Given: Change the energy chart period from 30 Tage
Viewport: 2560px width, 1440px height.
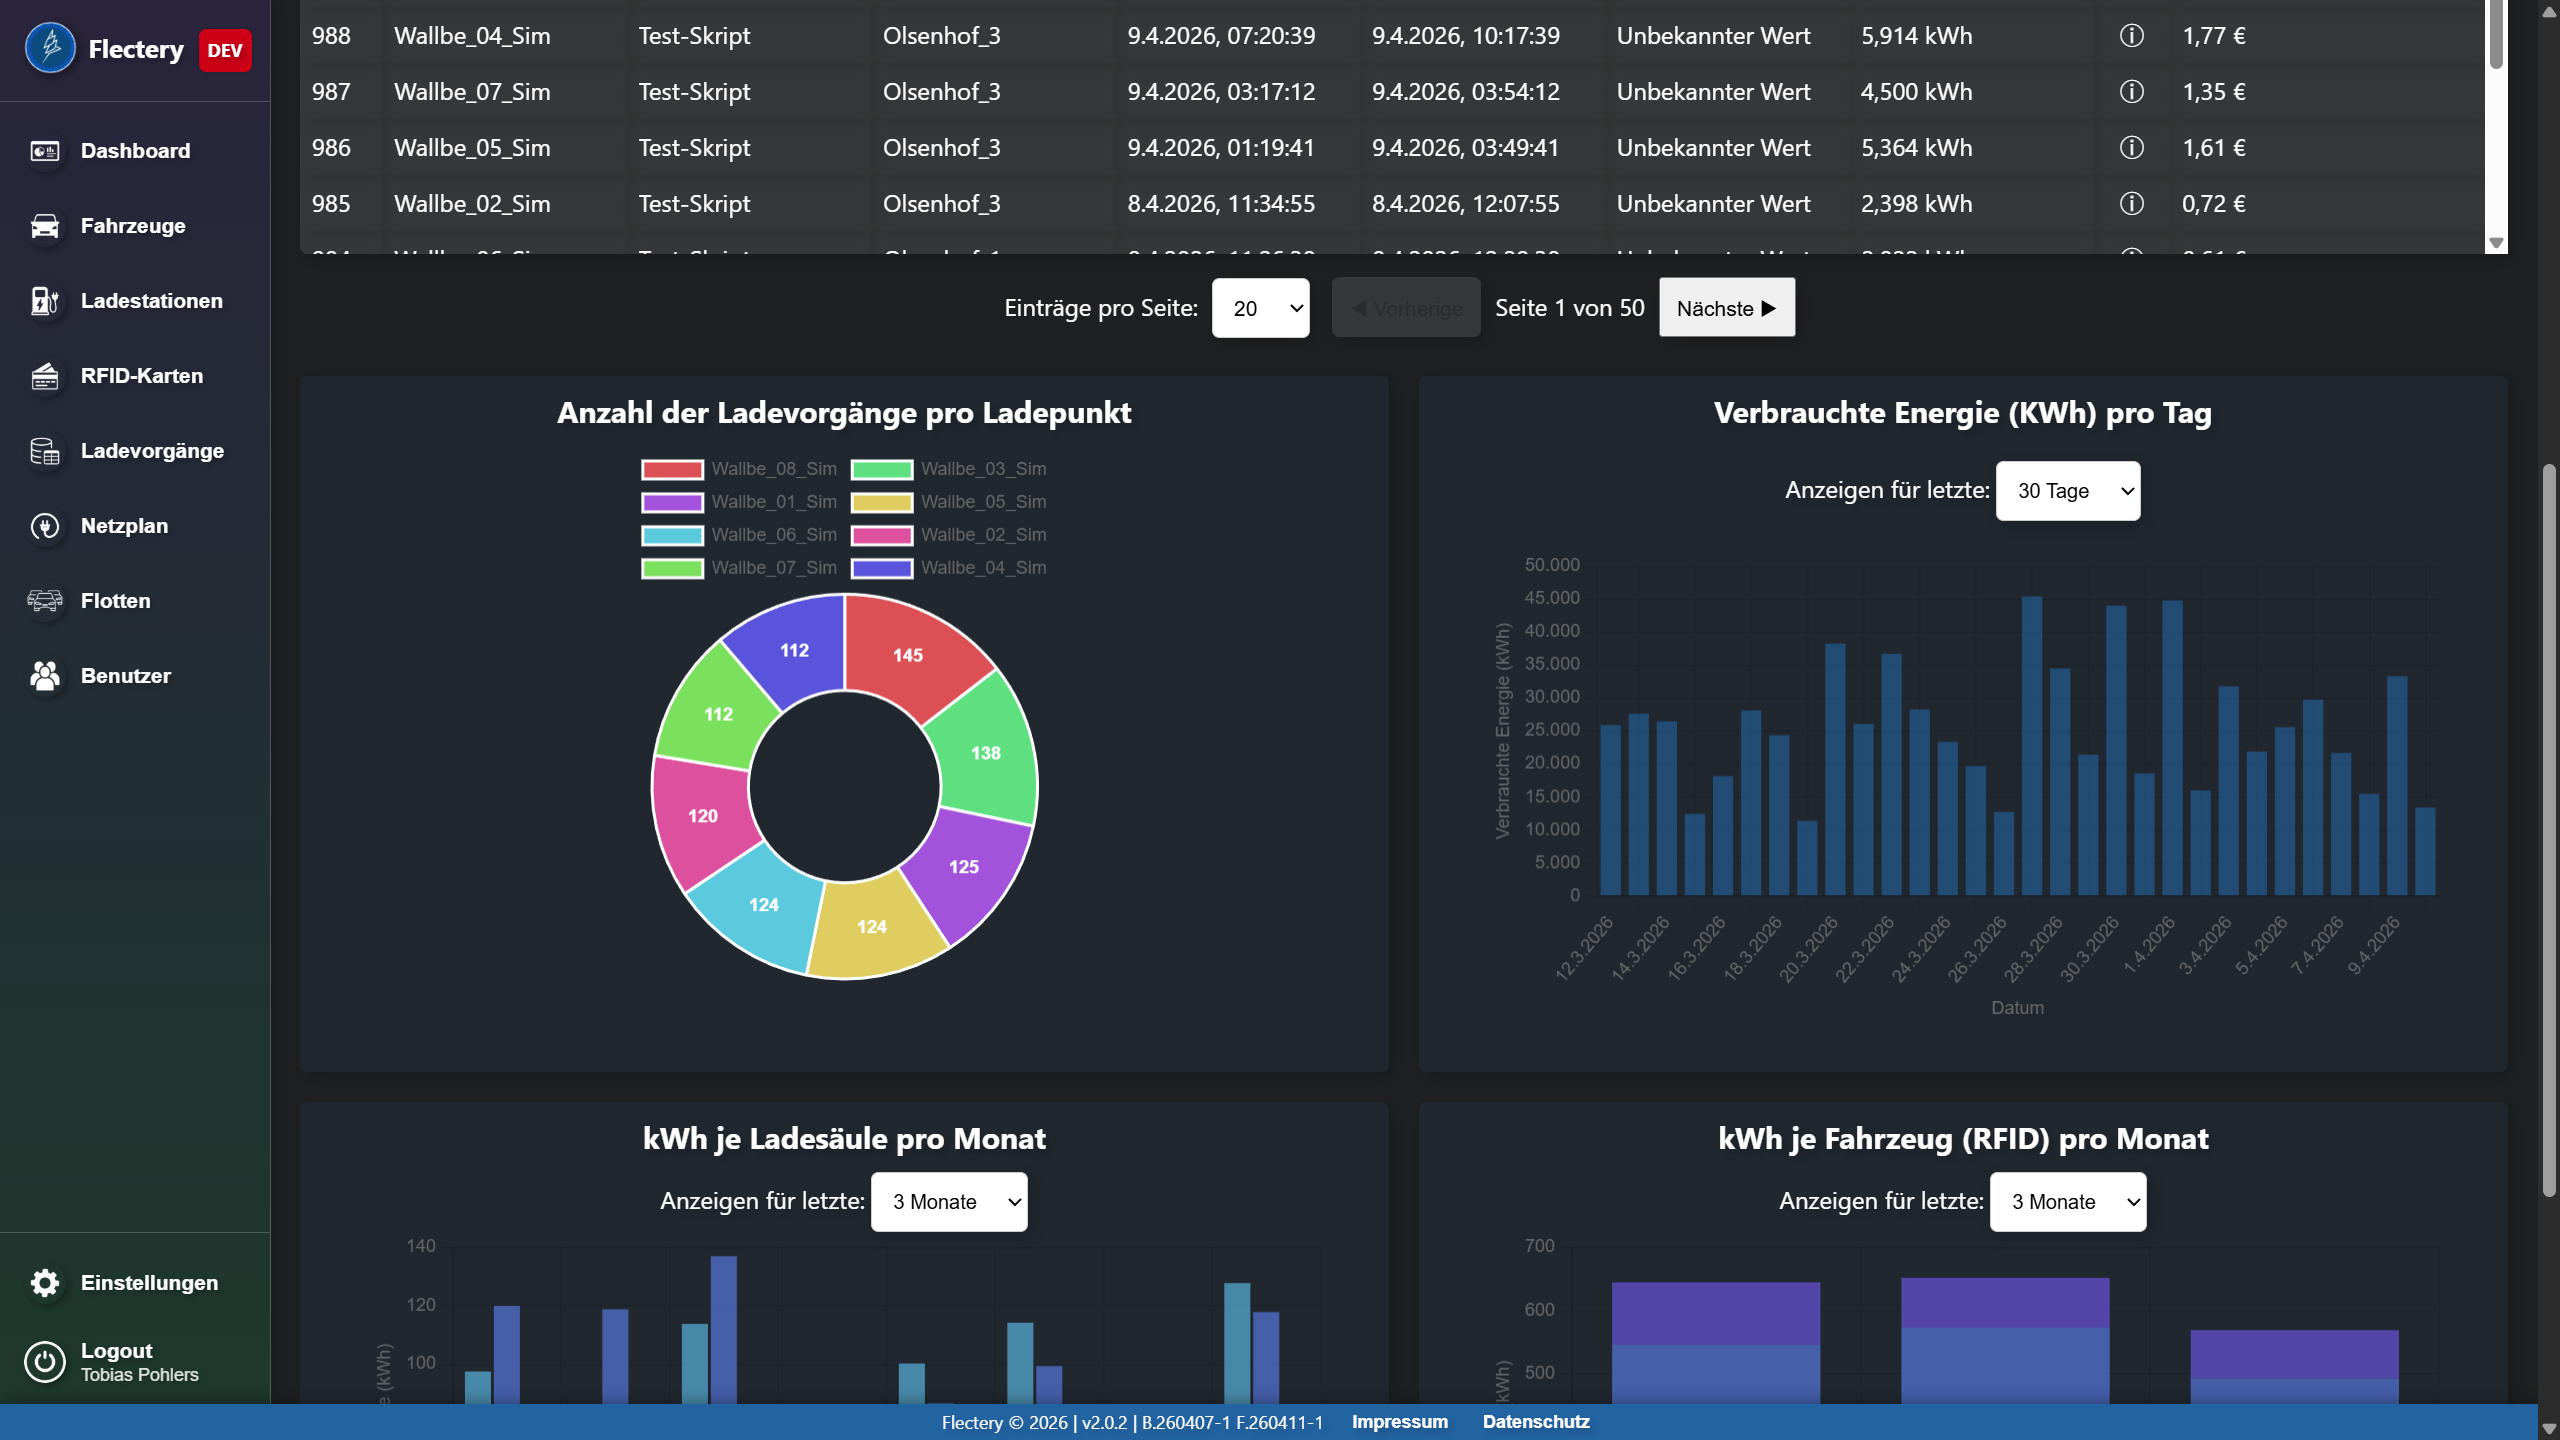Looking at the screenshot, I should (x=2067, y=491).
